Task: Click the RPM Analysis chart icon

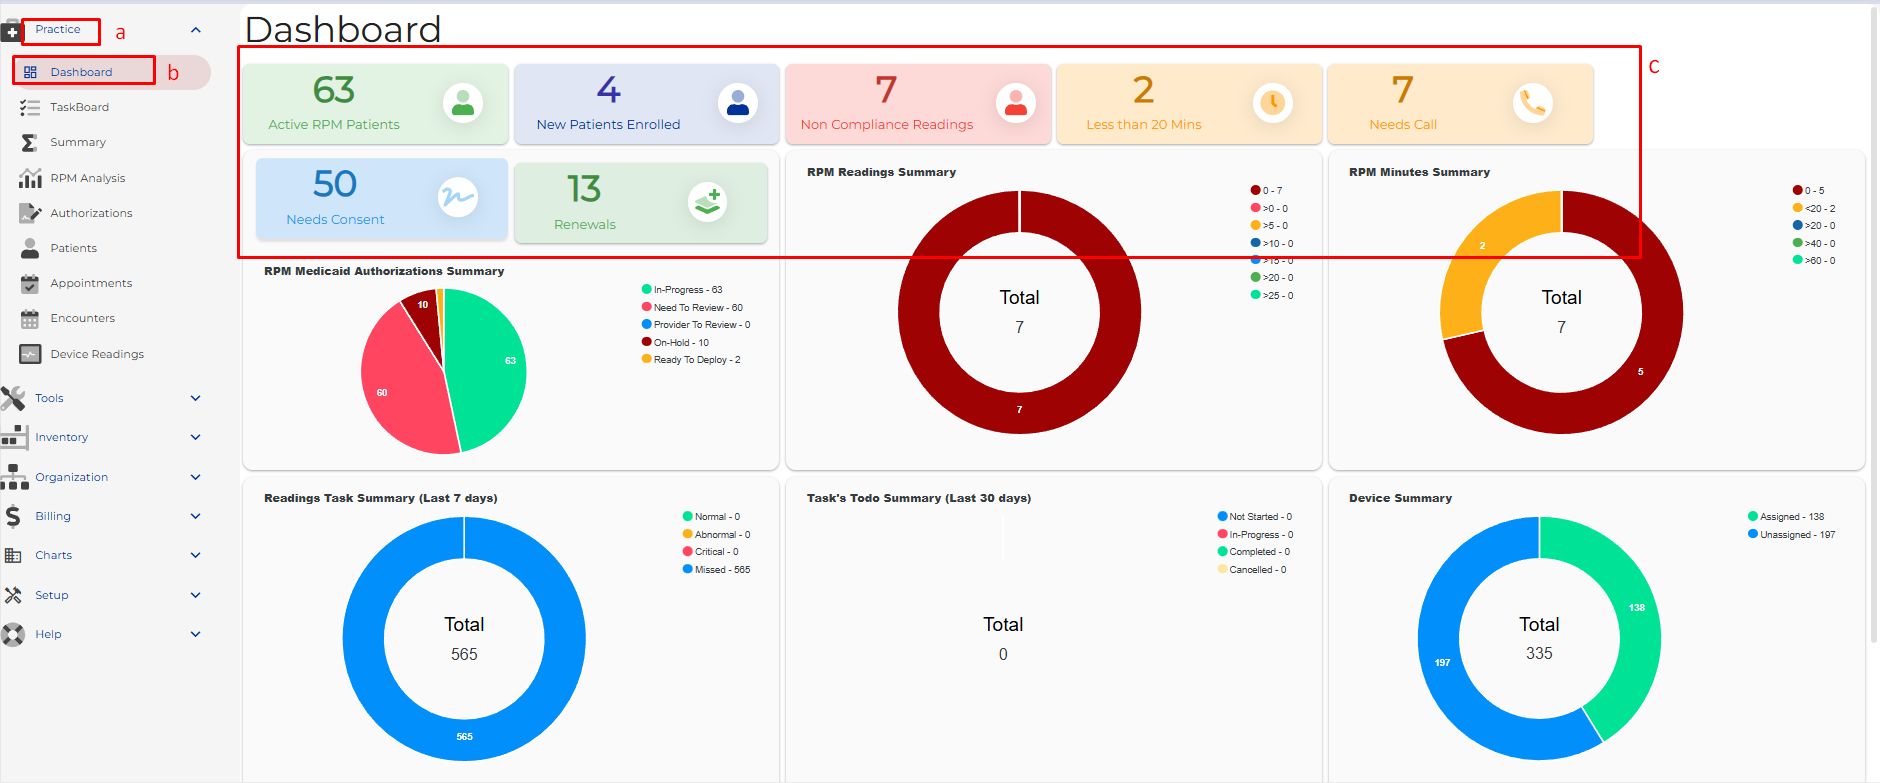Action: pos(30,178)
